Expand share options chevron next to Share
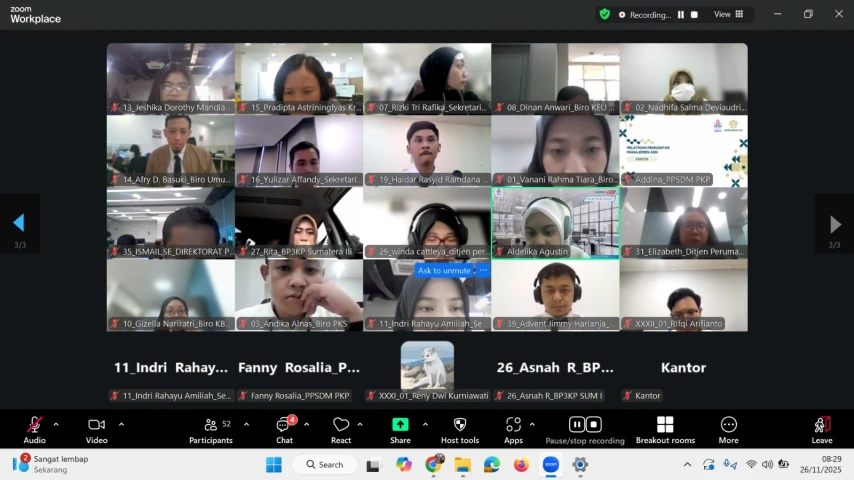Image resolution: width=854 pixels, height=480 pixels. 425,424
